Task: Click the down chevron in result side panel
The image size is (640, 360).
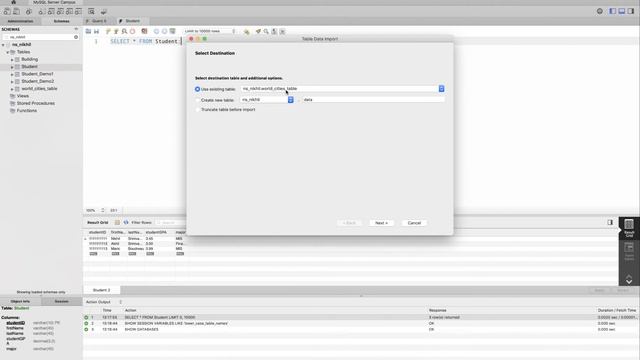Action: (x=629, y=282)
